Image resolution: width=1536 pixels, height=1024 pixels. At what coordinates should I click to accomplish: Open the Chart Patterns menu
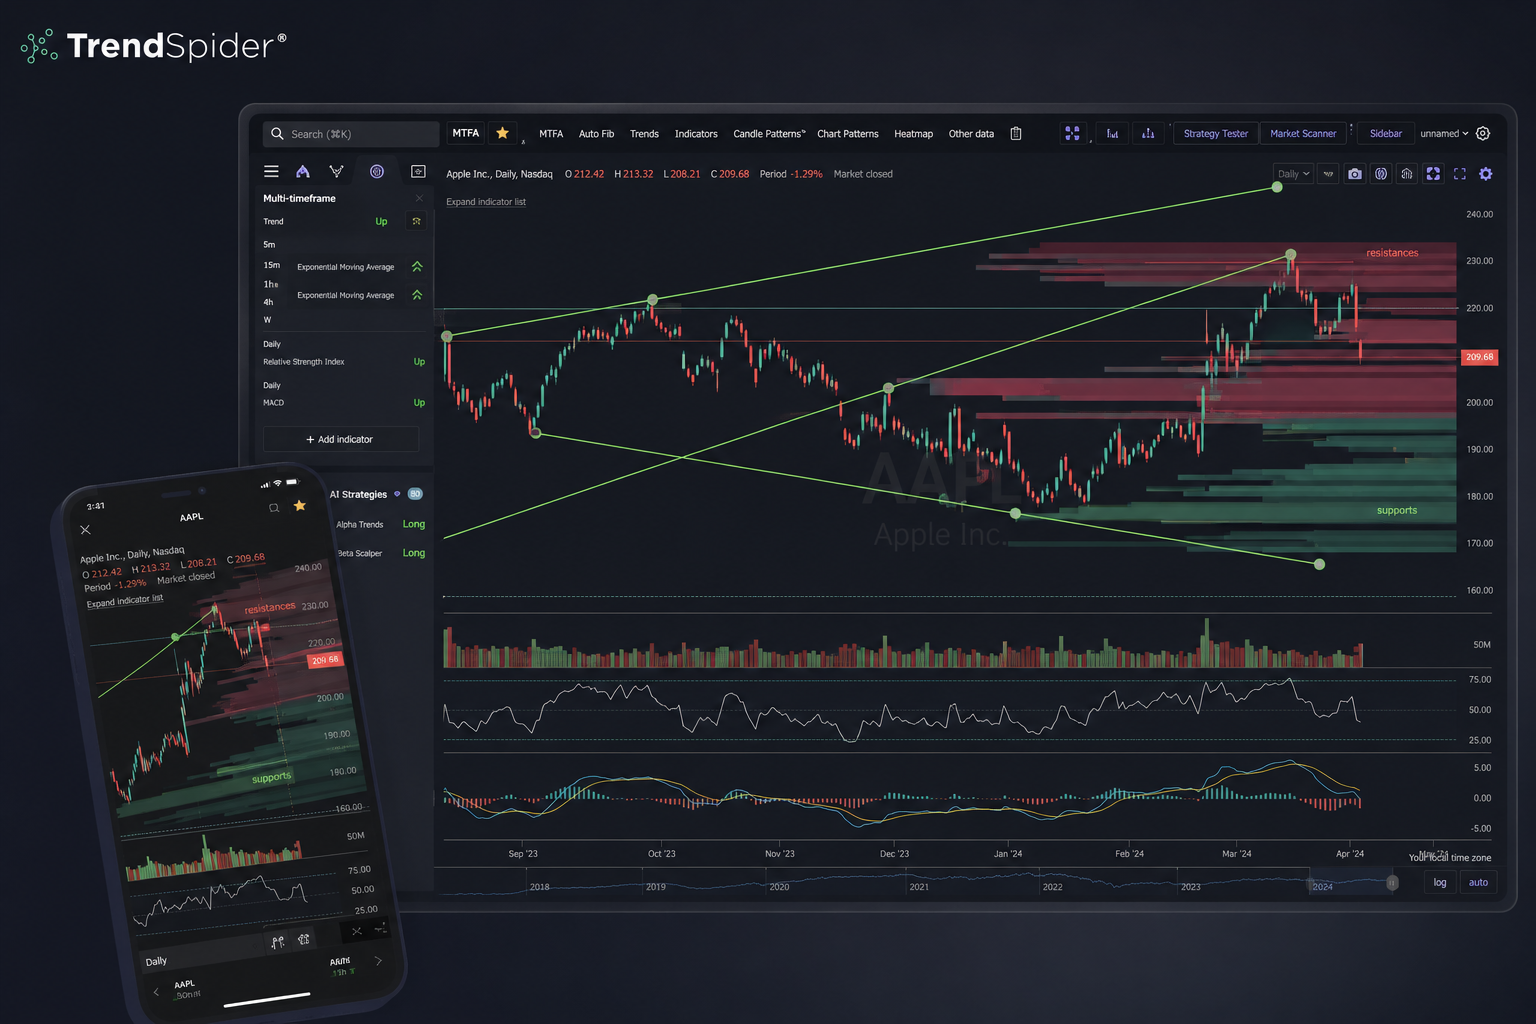point(848,134)
